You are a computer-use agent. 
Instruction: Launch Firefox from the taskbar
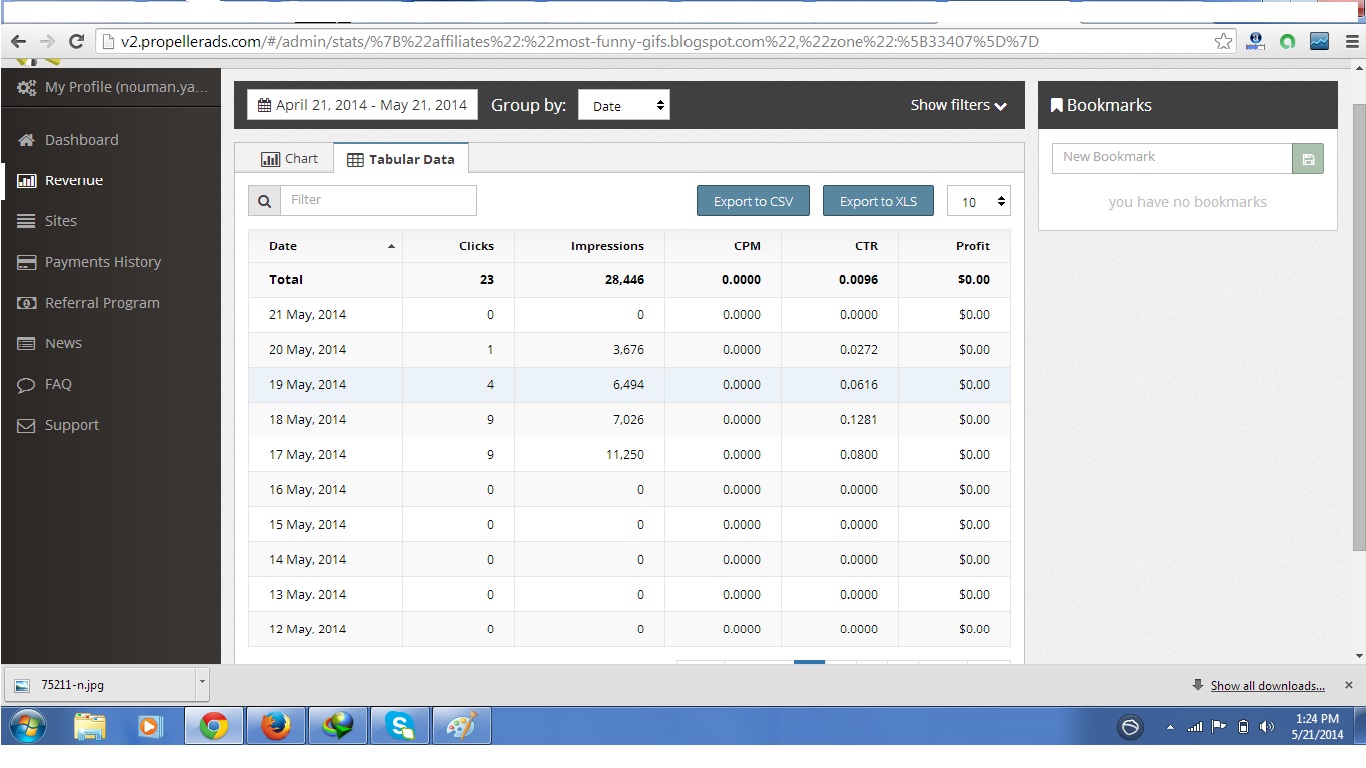[x=275, y=726]
